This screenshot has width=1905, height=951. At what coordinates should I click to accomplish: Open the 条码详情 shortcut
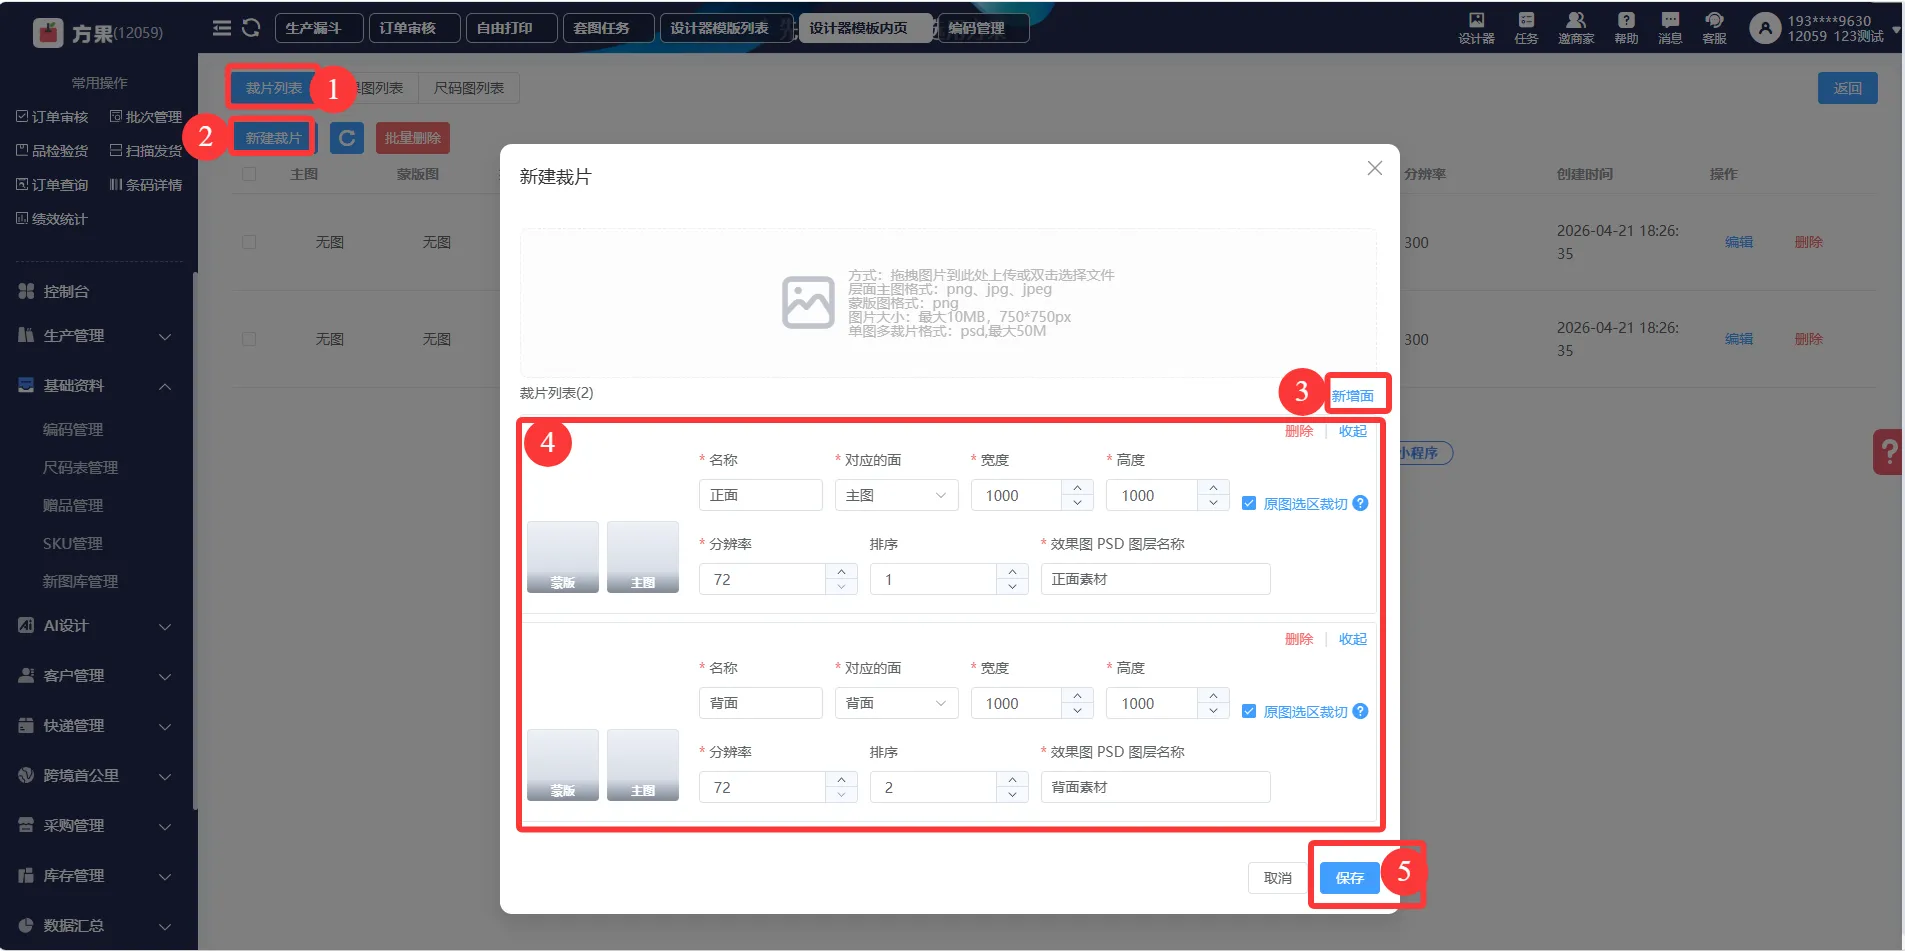click(146, 185)
